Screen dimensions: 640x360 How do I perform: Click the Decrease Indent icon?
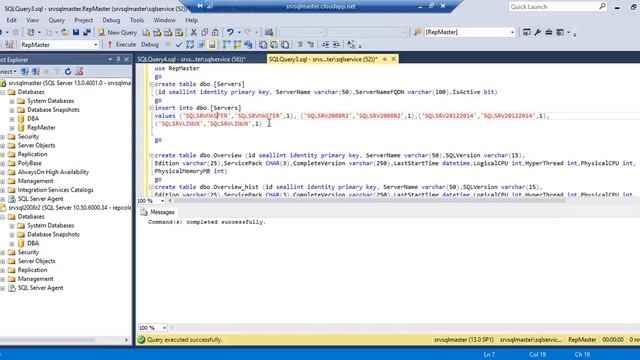(x=325, y=44)
